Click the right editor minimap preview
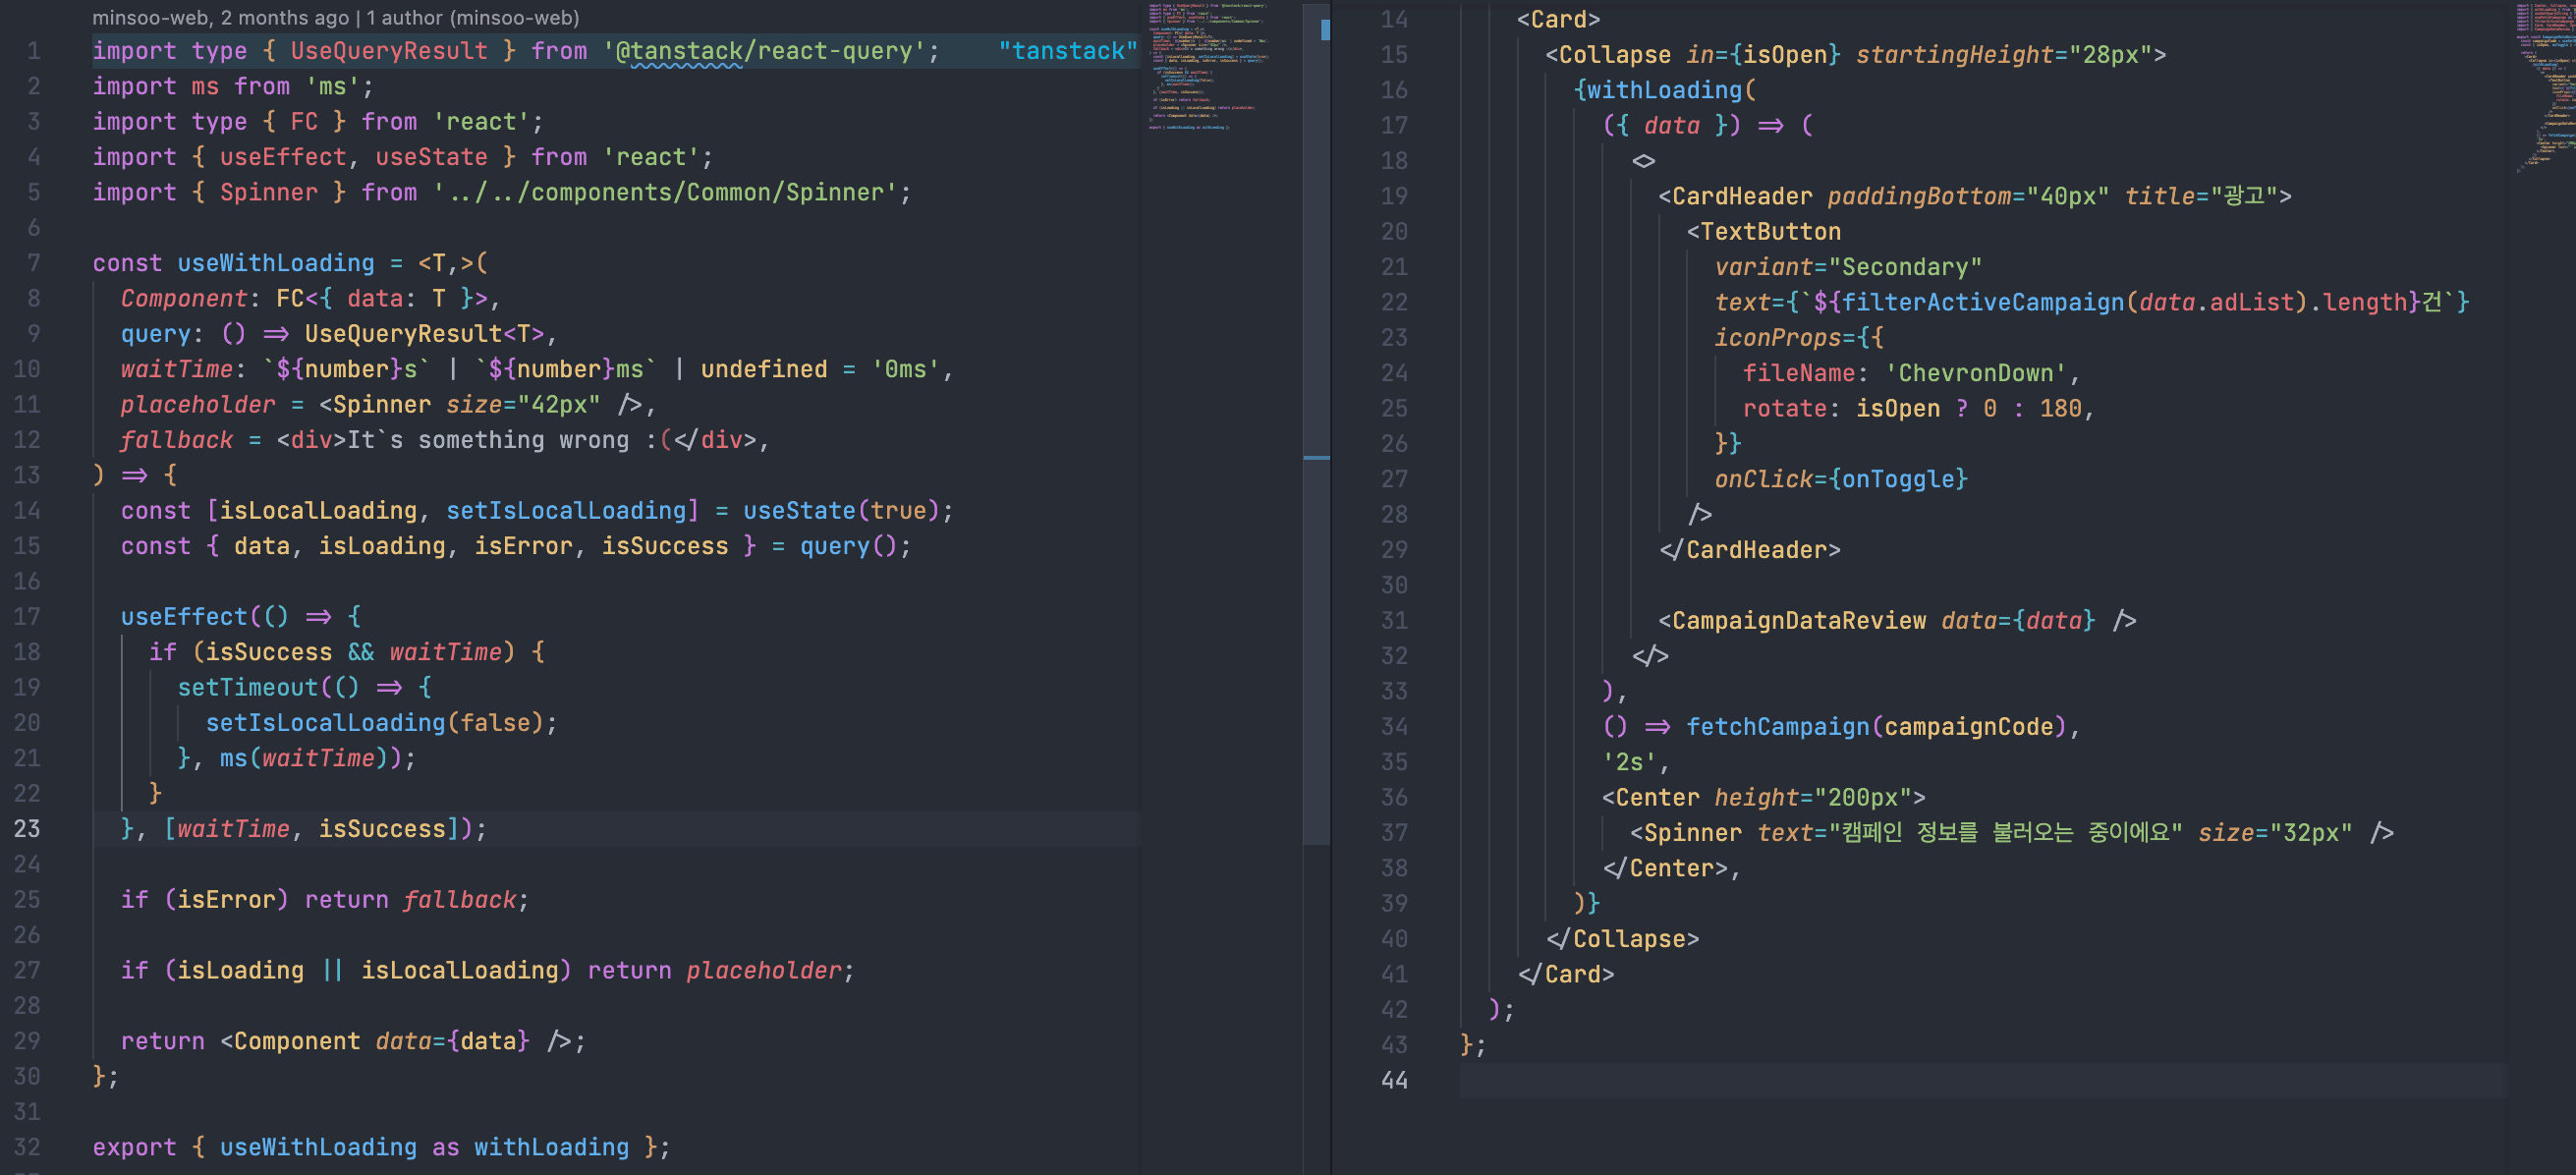 point(2545,85)
